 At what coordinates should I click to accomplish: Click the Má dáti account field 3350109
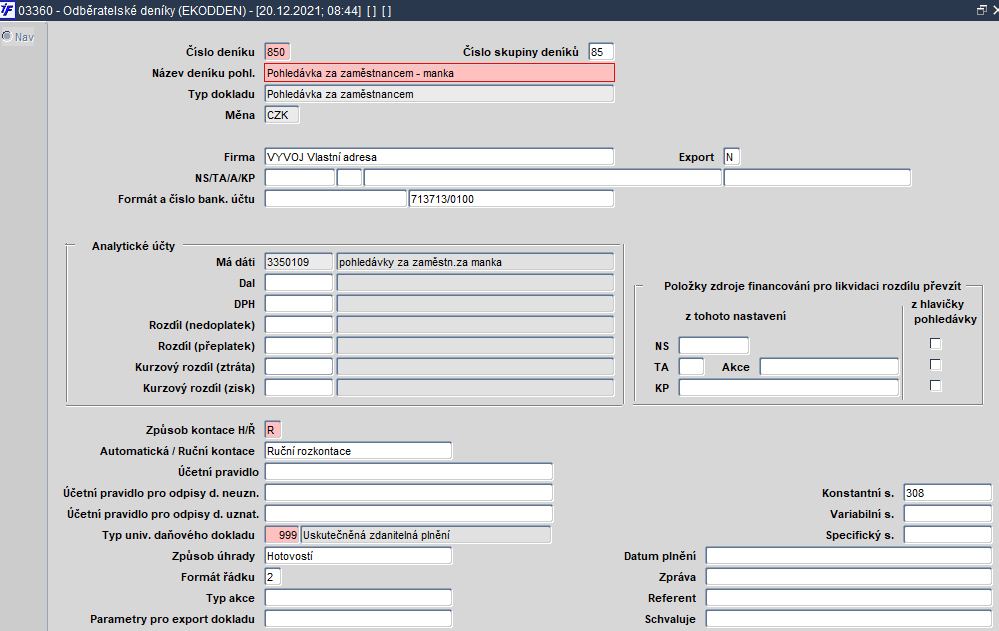tap(299, 263)
